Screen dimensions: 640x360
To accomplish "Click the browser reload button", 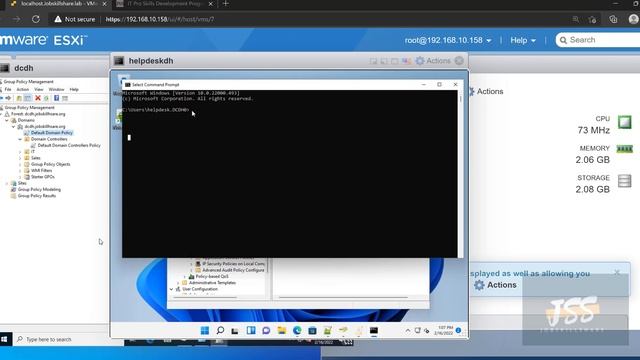I will [36, 19].
